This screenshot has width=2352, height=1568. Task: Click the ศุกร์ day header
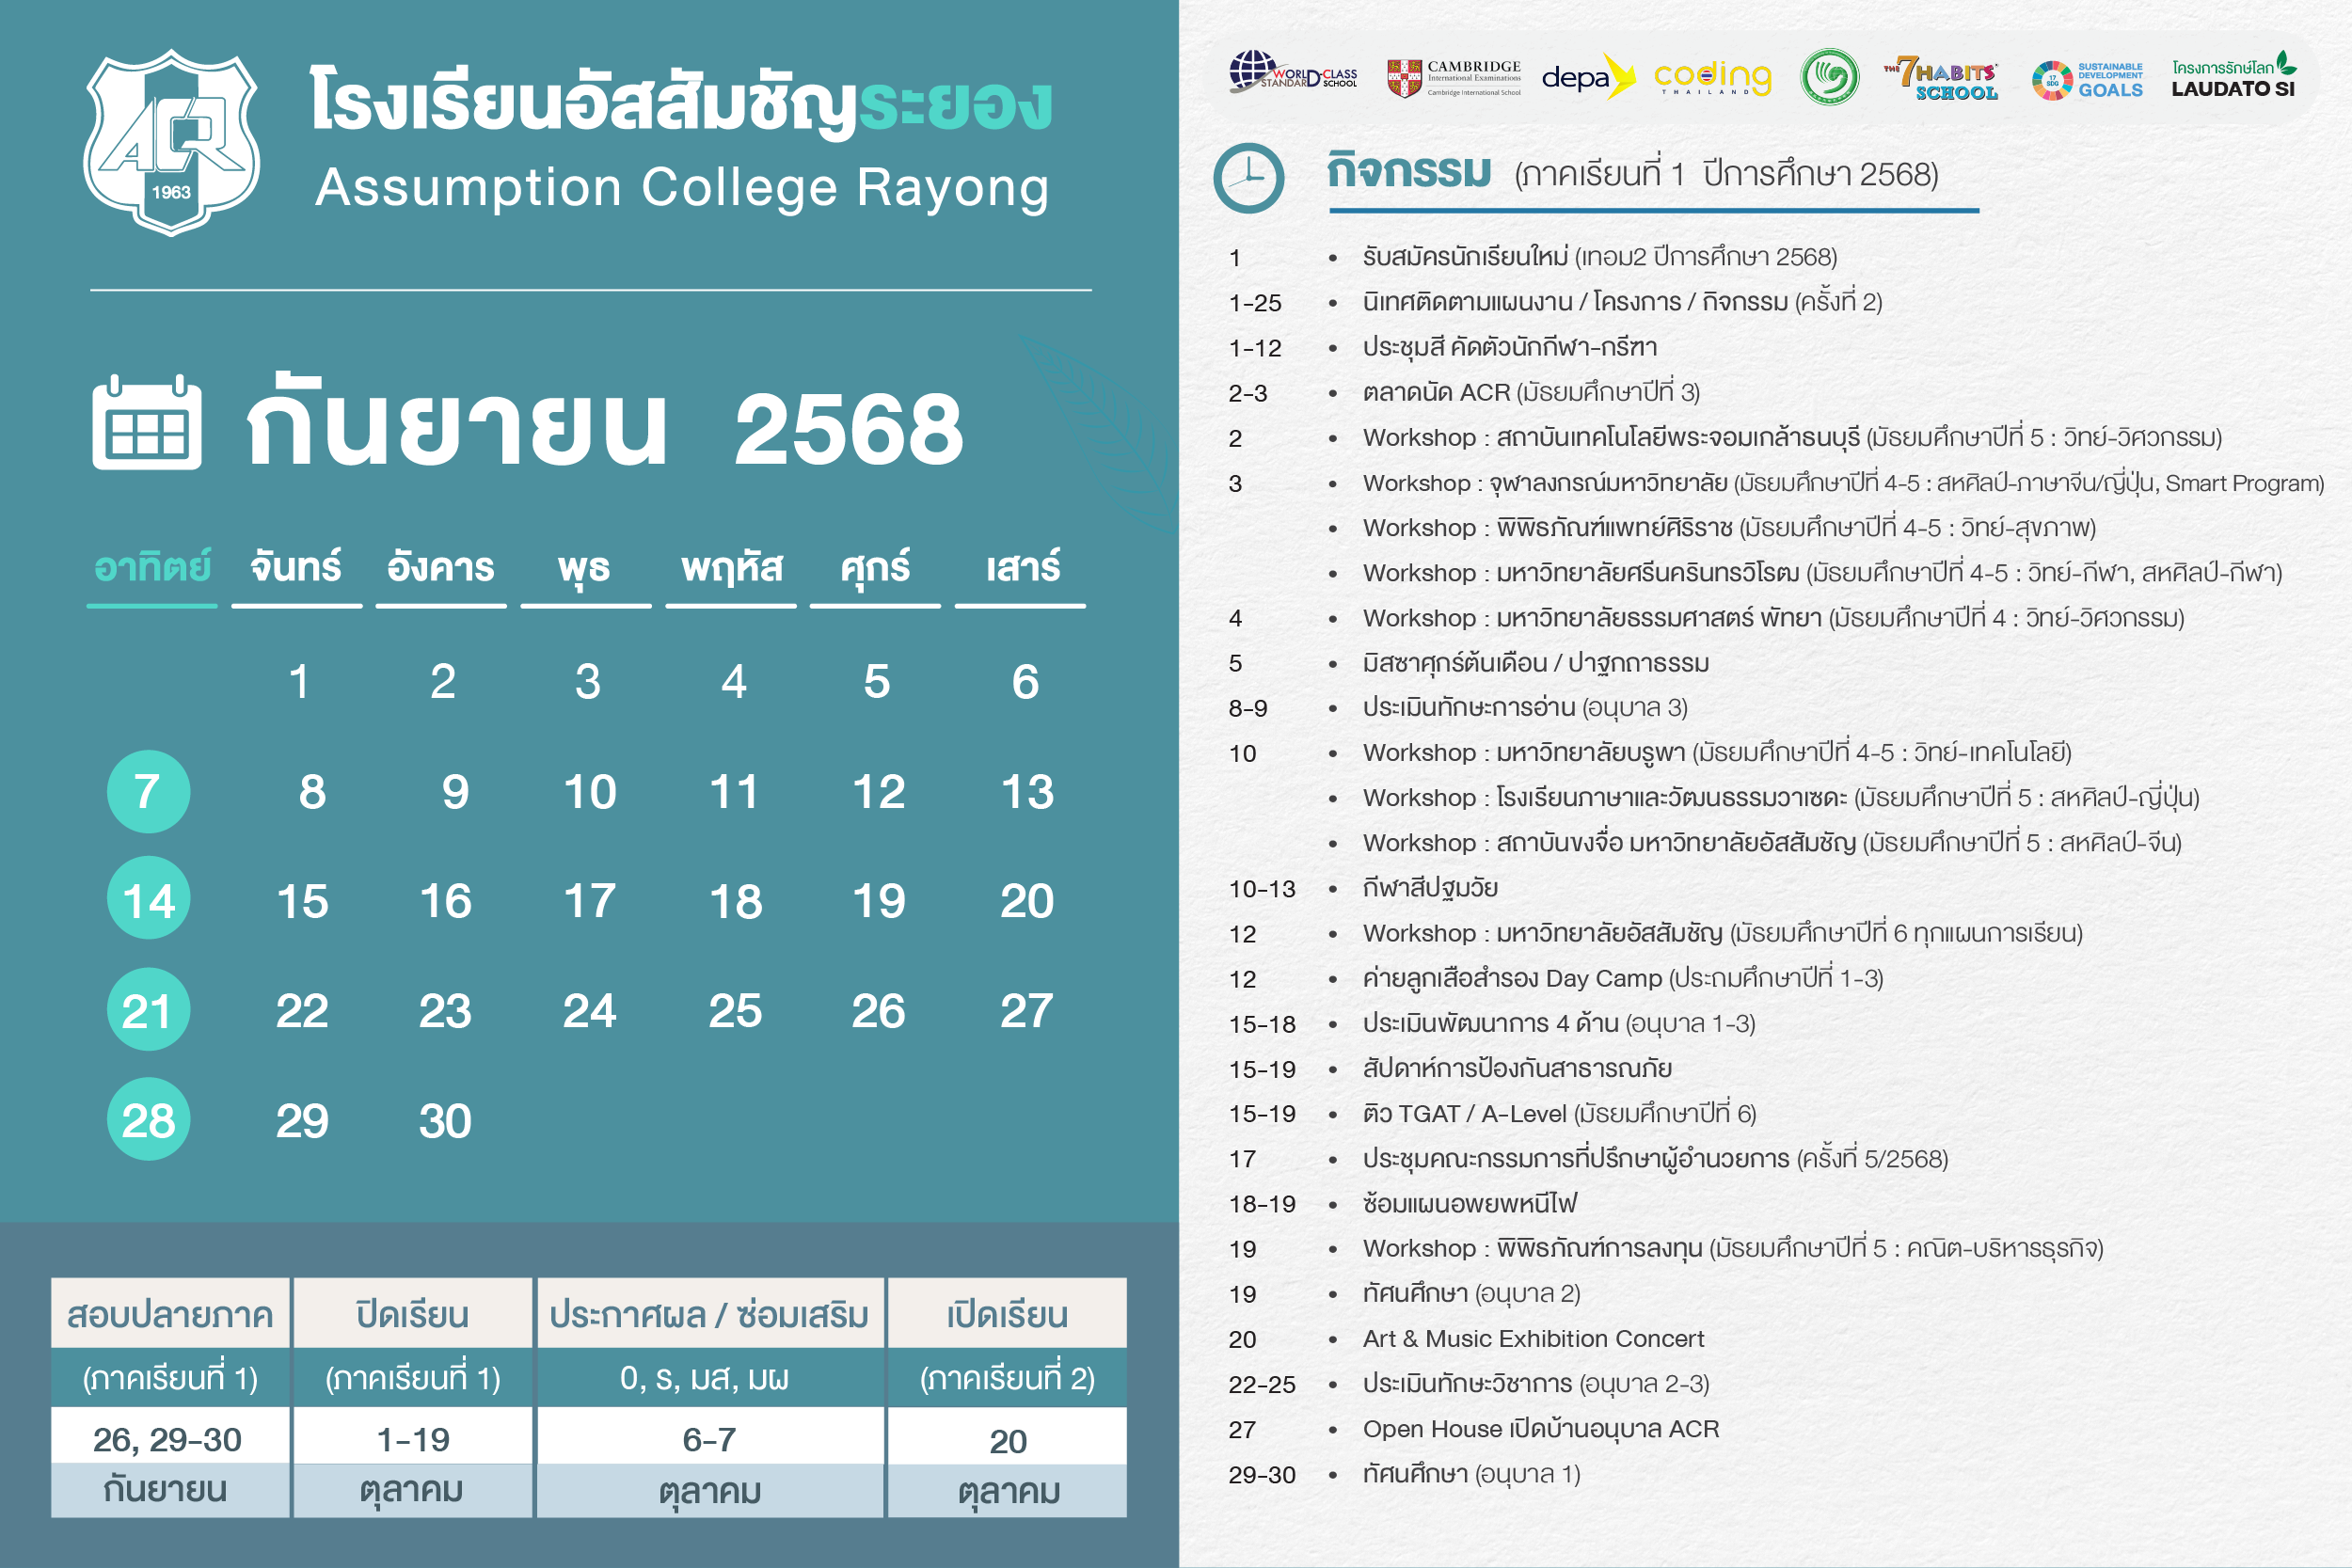pyautogui.click(x=875, y=569)
